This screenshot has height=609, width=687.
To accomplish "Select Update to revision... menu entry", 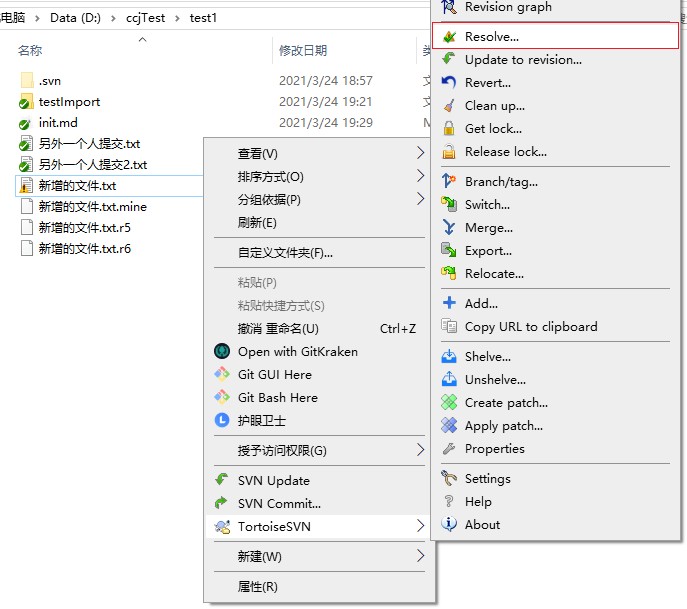I will click(522, 60).
